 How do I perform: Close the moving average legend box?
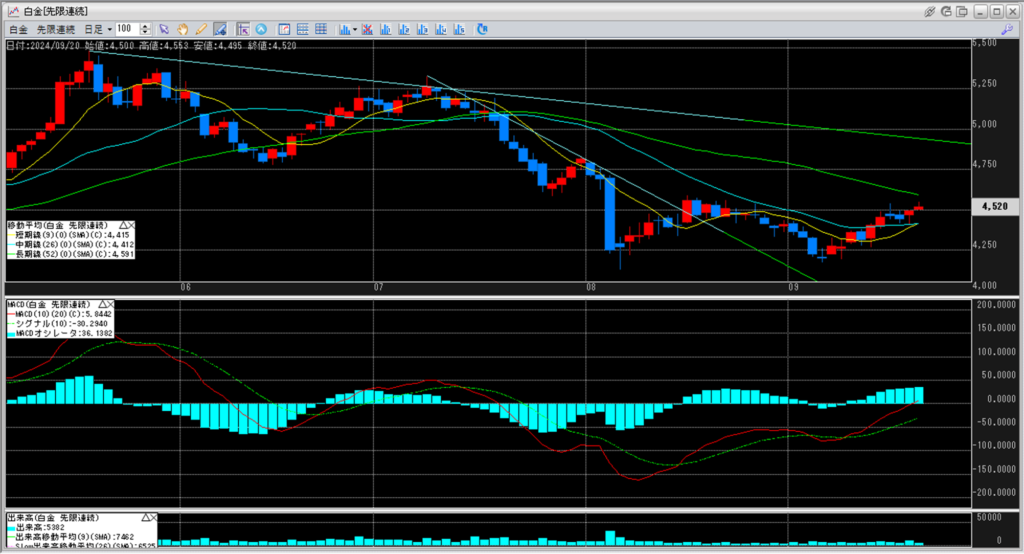coord(132,226)
